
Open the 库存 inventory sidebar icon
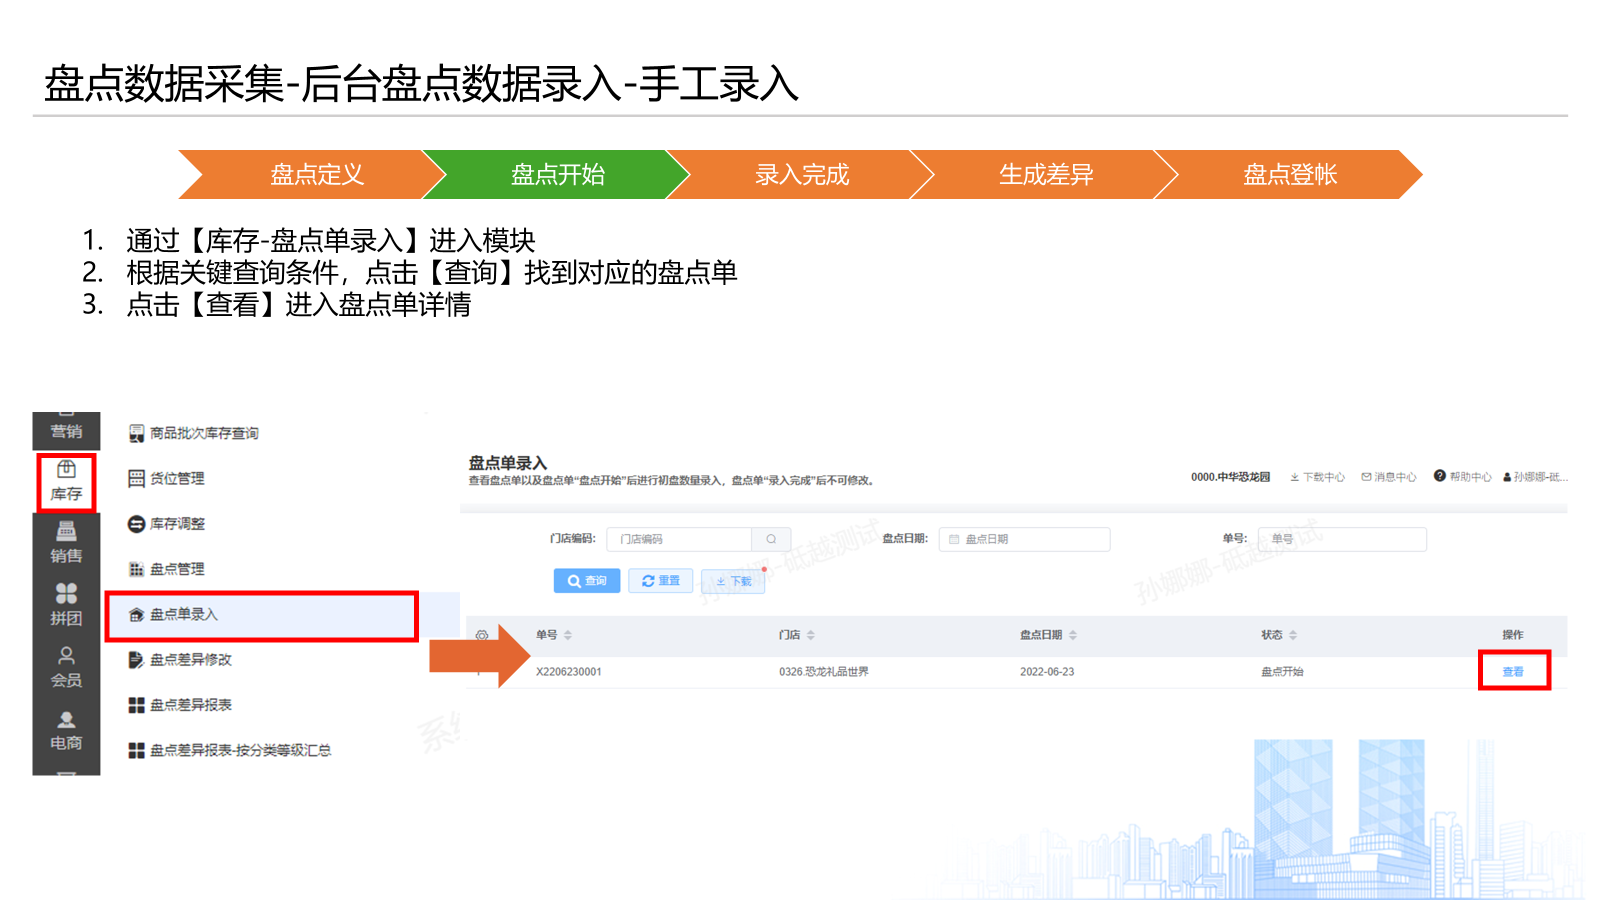(66, 481)
